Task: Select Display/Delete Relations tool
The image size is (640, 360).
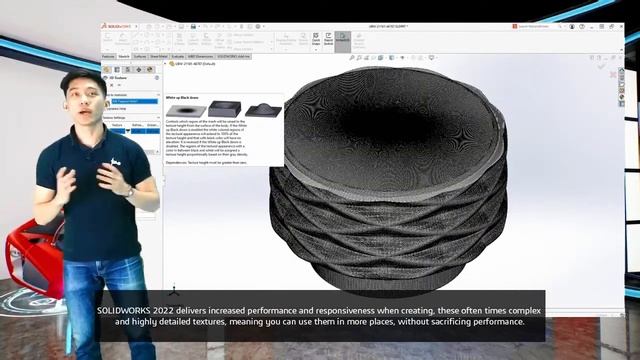Action: click(286, 40)
